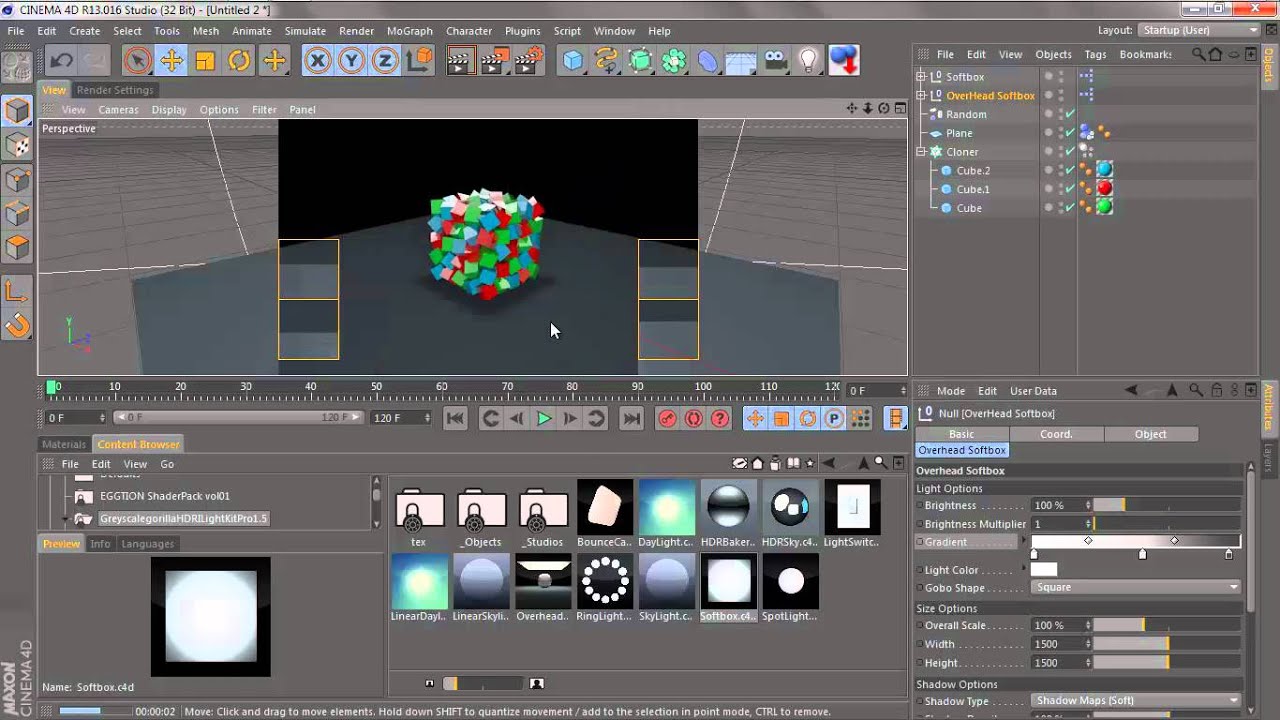Screen dimensions: 1280x720
Task: Open the File menu in main menu bar
Action: point(16,31)
